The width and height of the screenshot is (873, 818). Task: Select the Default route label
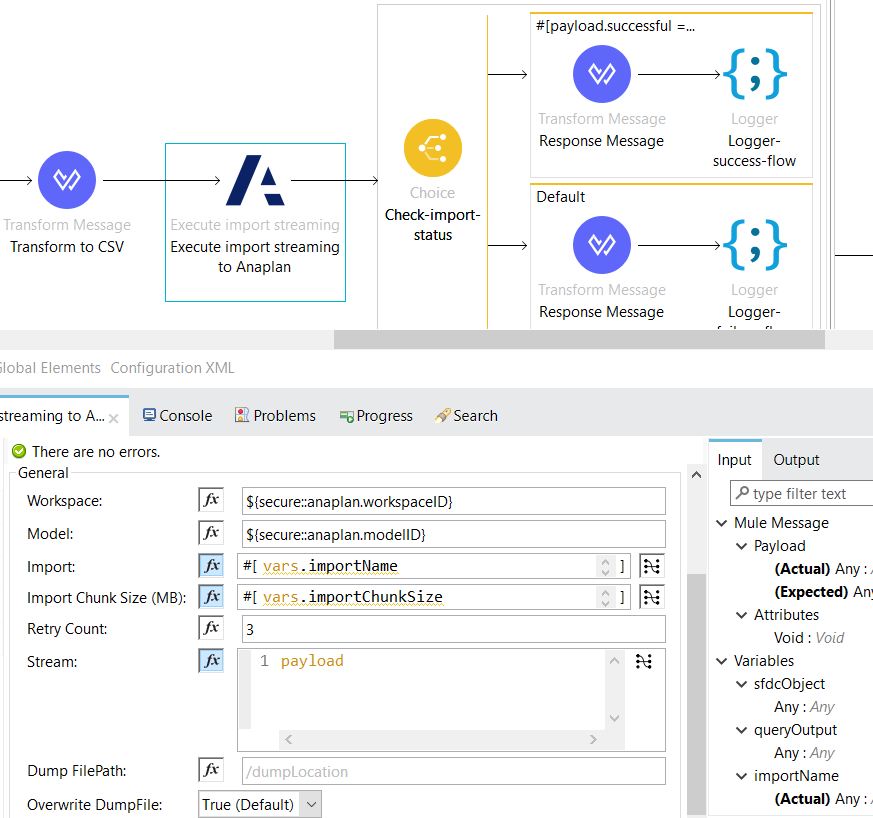(x=560, y=197)
